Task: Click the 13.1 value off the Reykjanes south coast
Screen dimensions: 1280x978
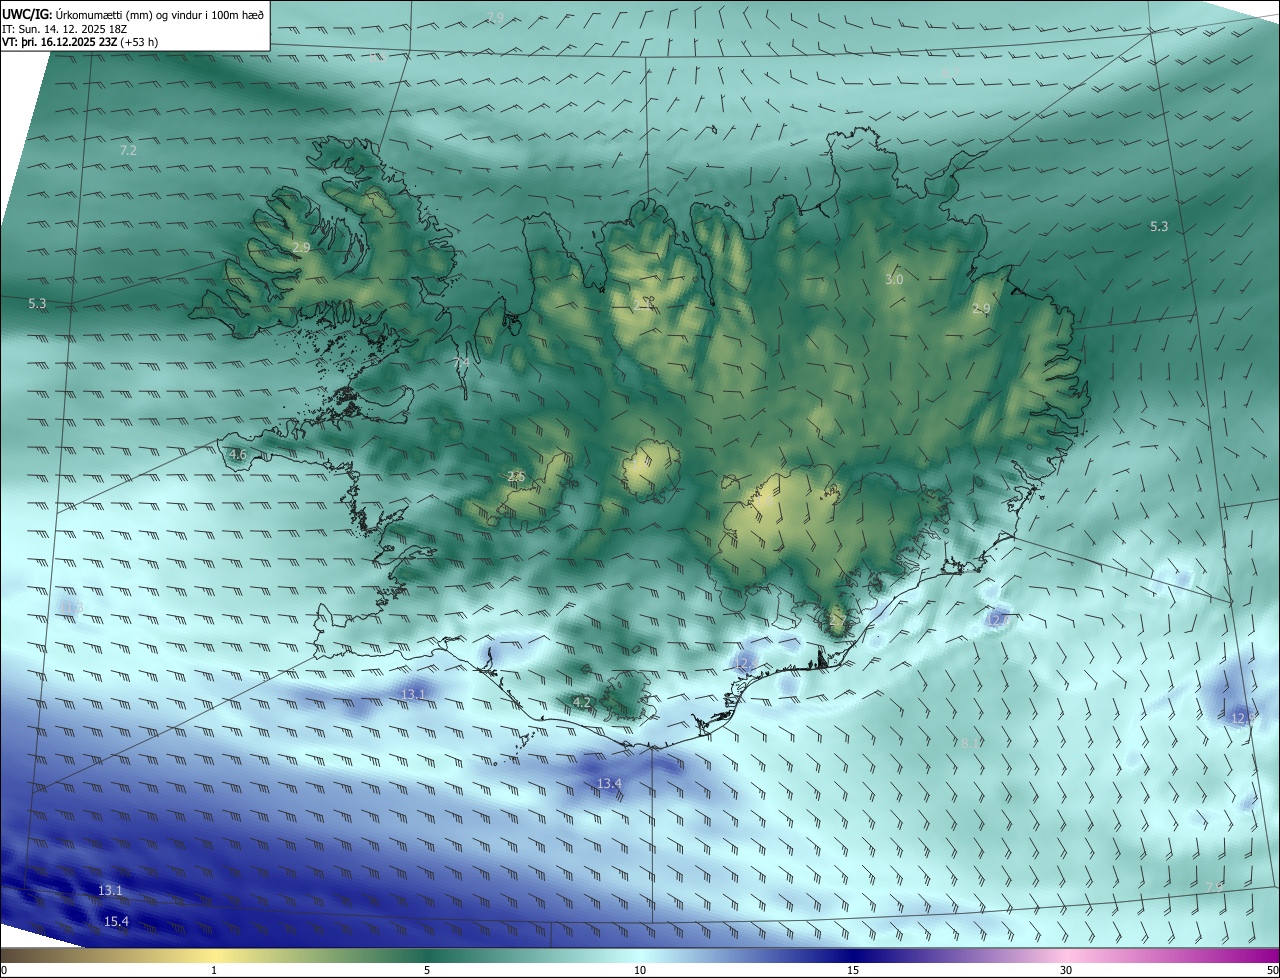Action: point(413,694)
